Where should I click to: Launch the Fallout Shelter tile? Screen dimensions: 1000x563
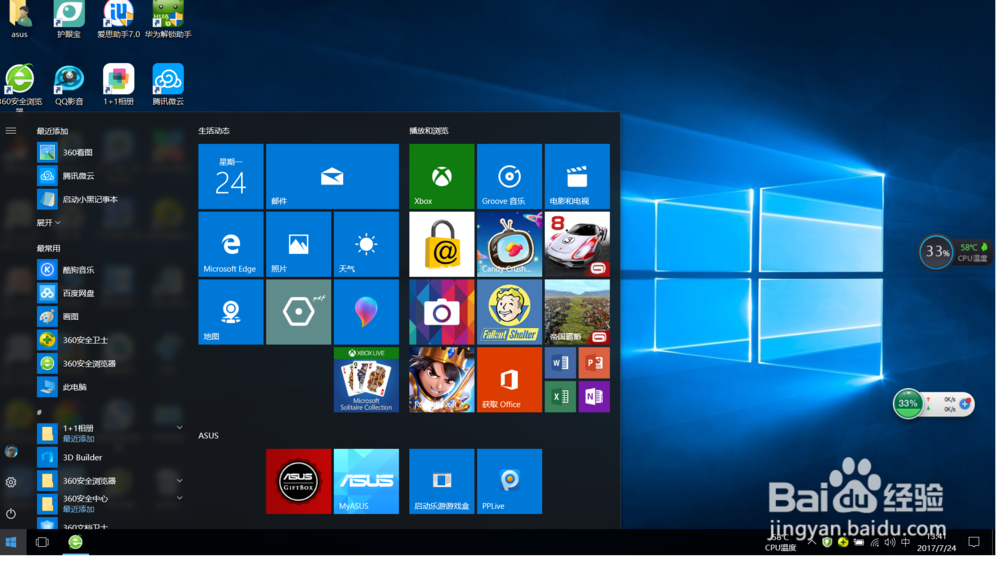[510, 313]
